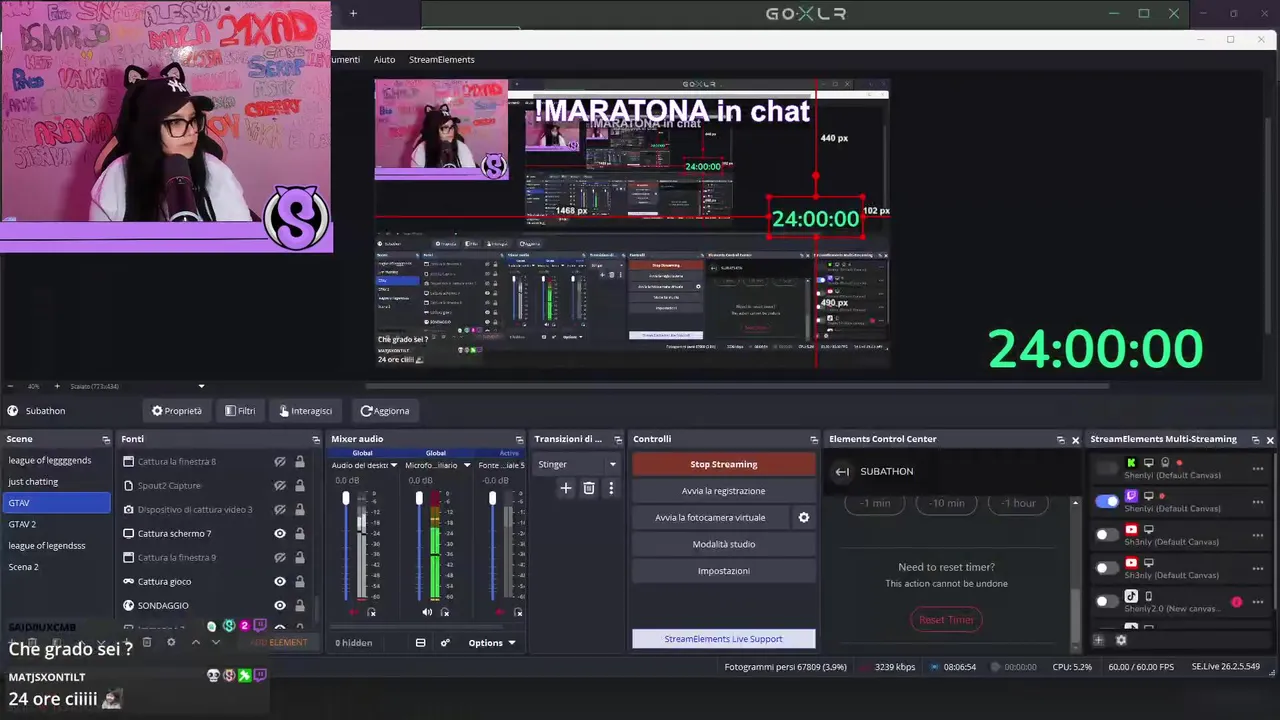Show Dispositivo di cattura video 3

click(280, 509)
